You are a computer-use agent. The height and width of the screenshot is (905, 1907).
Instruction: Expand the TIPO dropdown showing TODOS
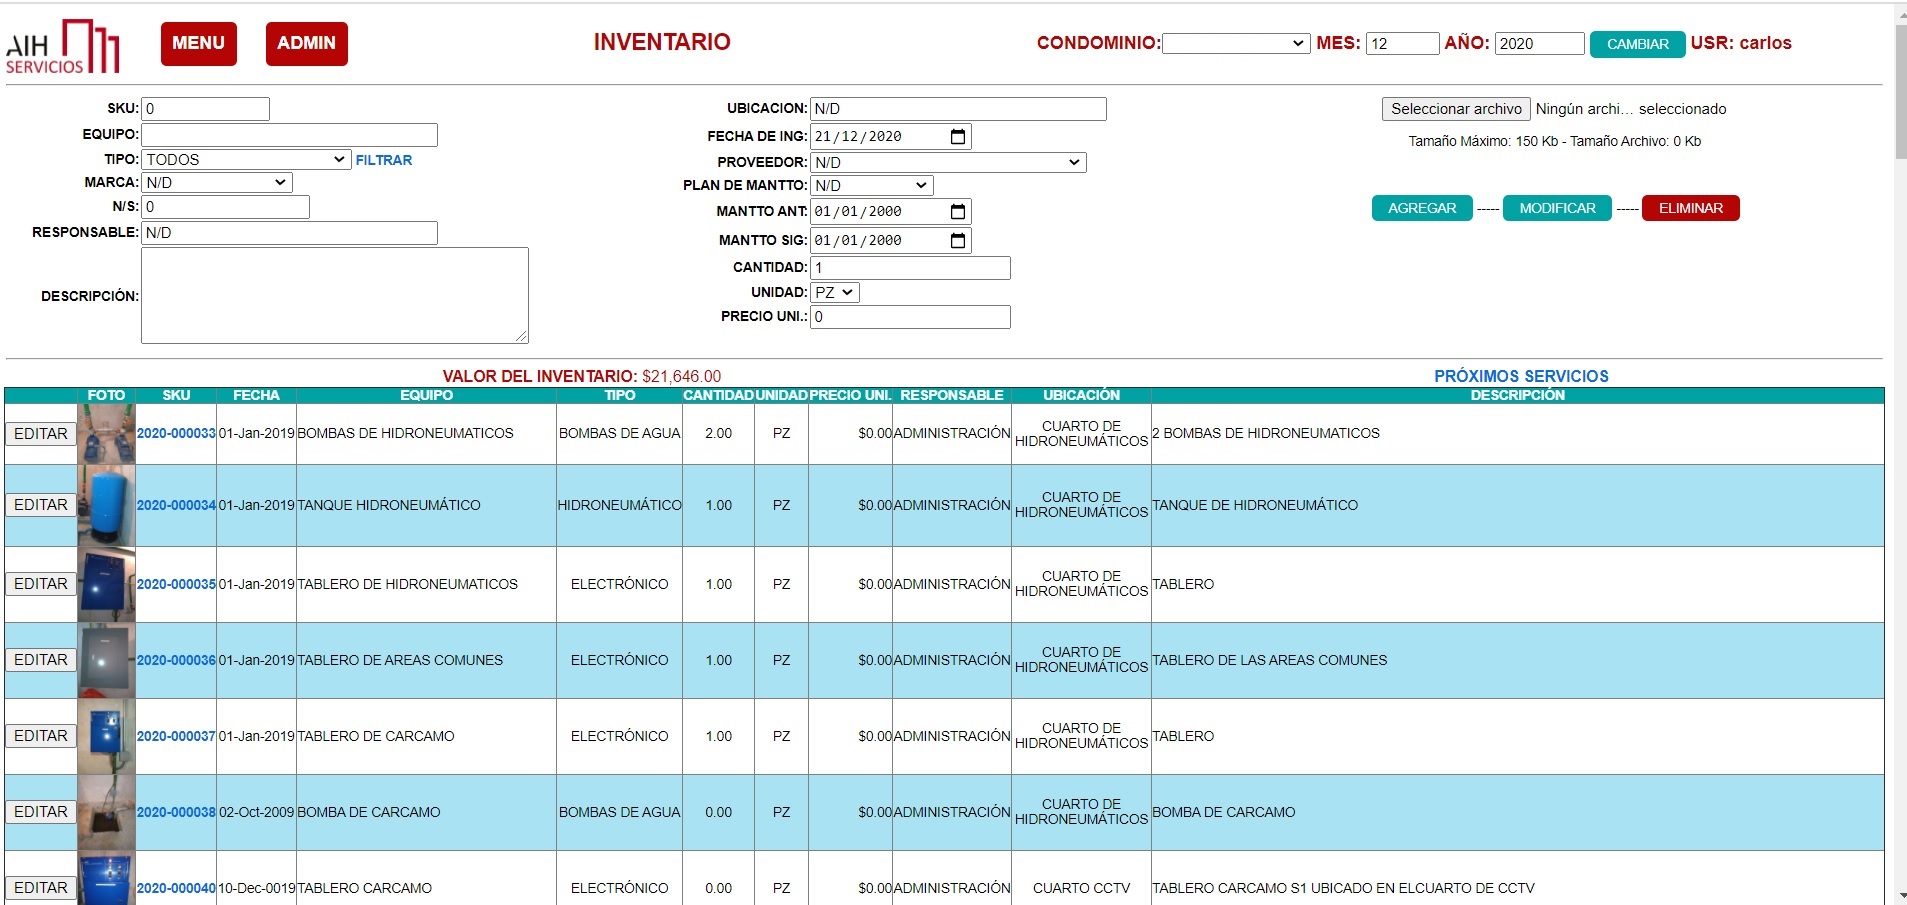(x=246, y=159)
